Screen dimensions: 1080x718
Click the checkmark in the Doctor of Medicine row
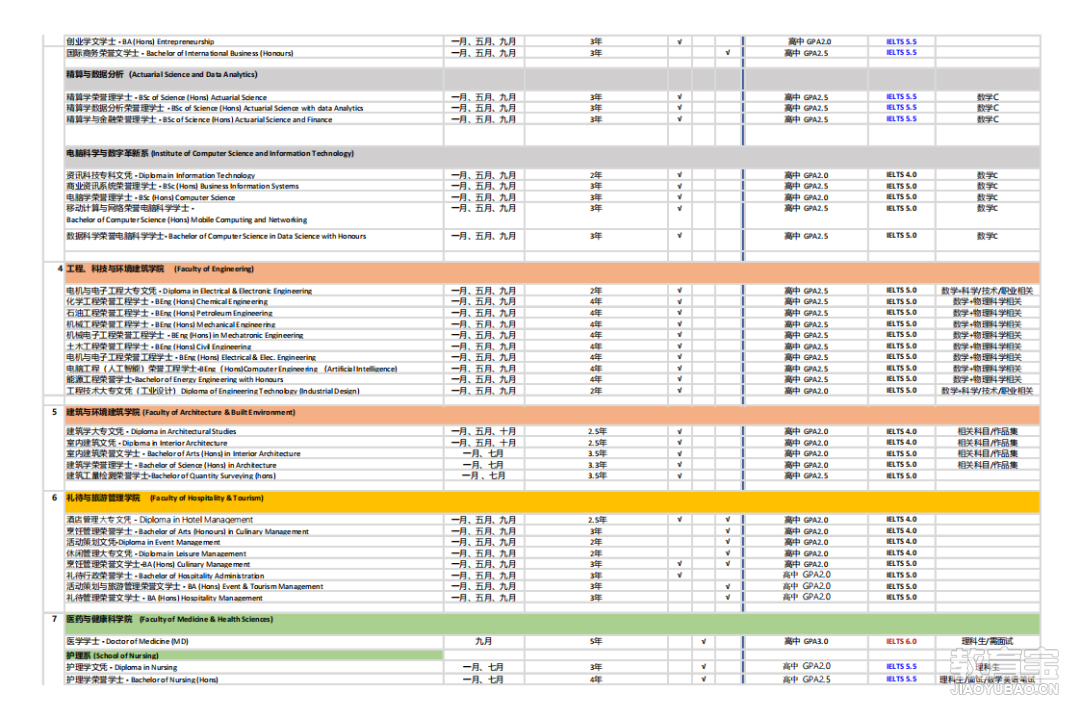click(x=704, y=641)
